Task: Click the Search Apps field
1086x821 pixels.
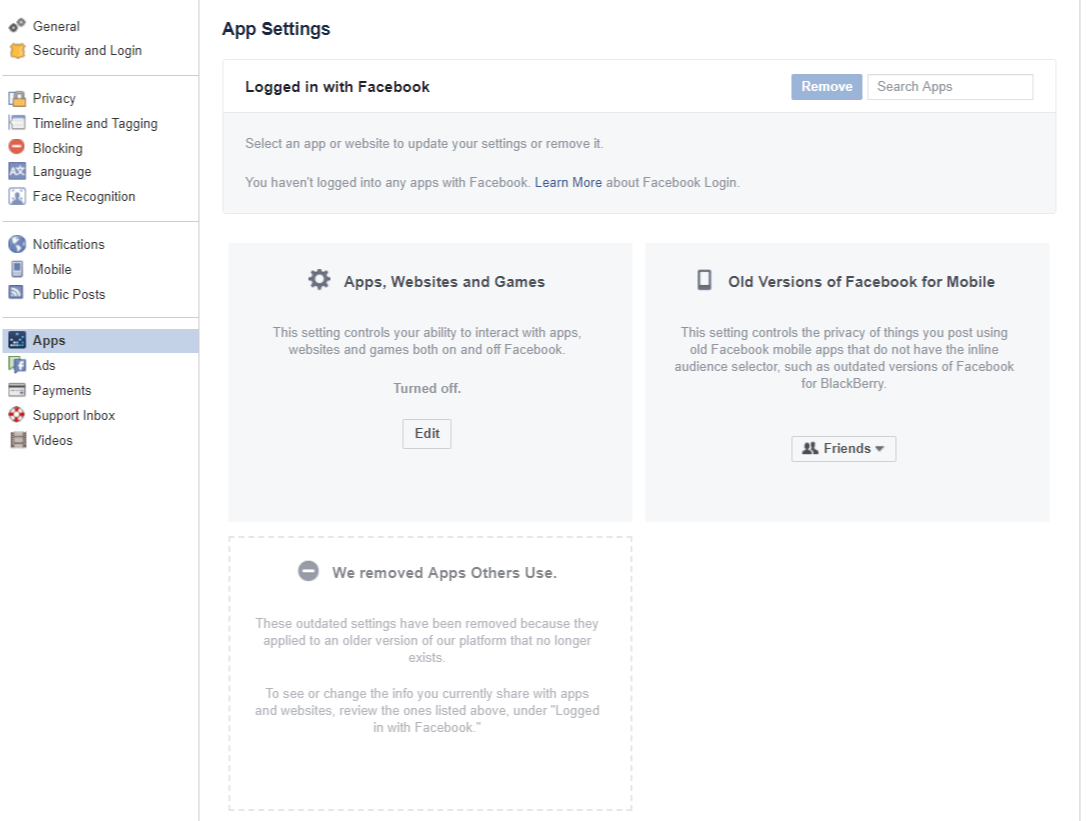Action: (950, 87)
